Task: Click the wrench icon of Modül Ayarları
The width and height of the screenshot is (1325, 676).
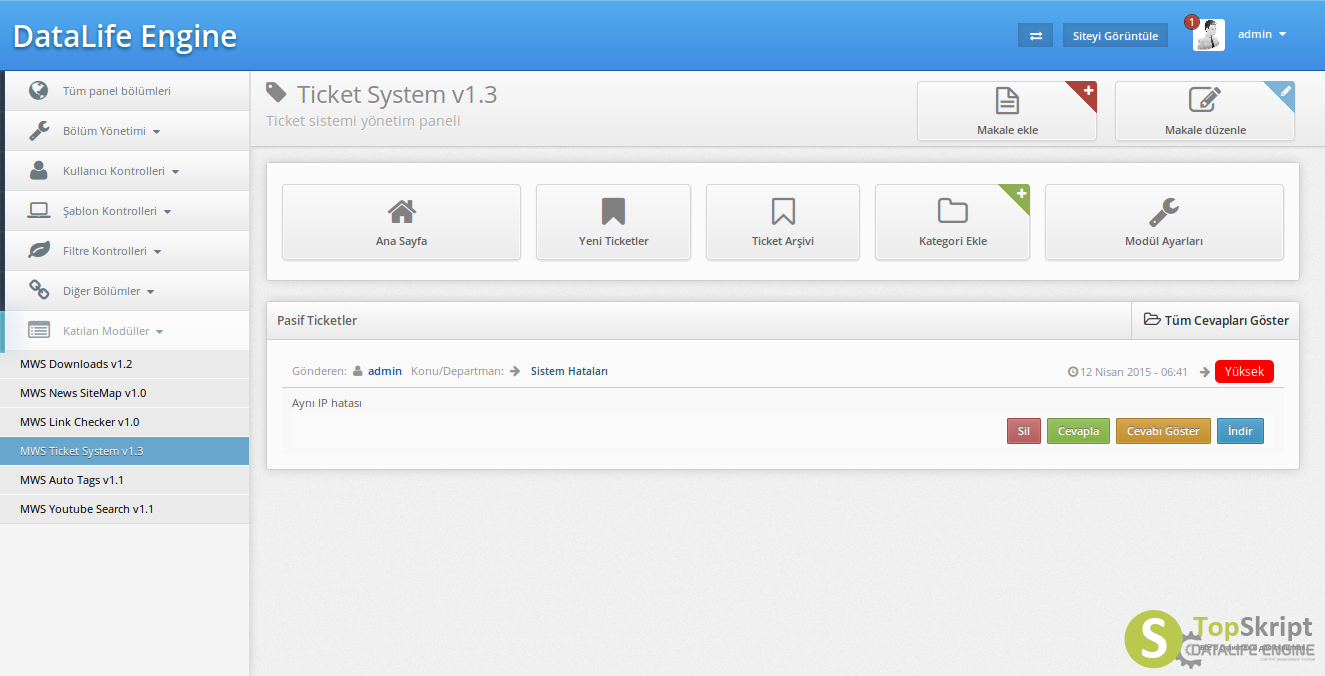Action: (x=1164, y=211)
